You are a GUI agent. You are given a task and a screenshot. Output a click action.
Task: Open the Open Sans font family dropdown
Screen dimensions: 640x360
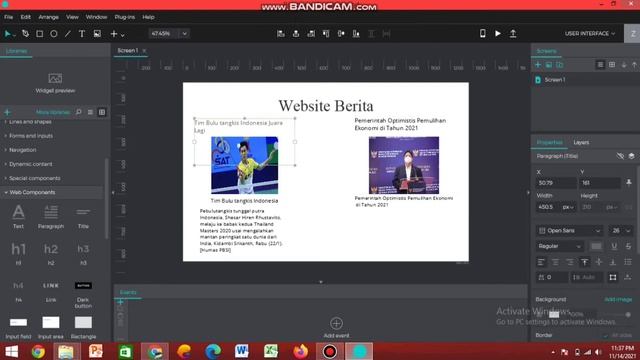pyautogui.click(x=570, y=231)
